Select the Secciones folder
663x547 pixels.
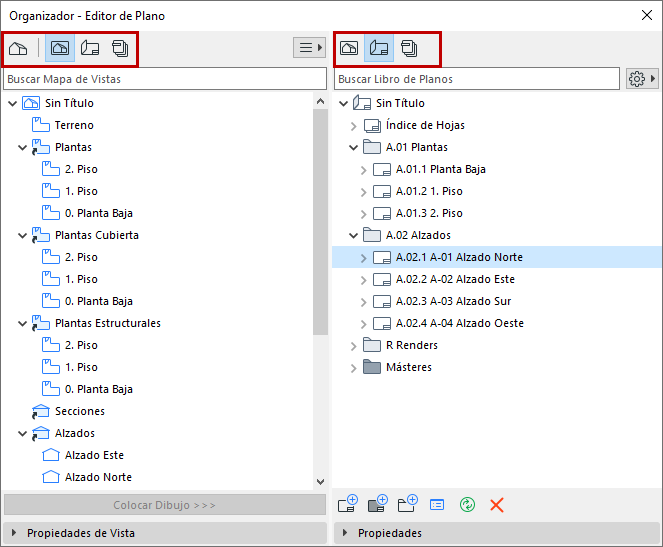click(79, 411)
